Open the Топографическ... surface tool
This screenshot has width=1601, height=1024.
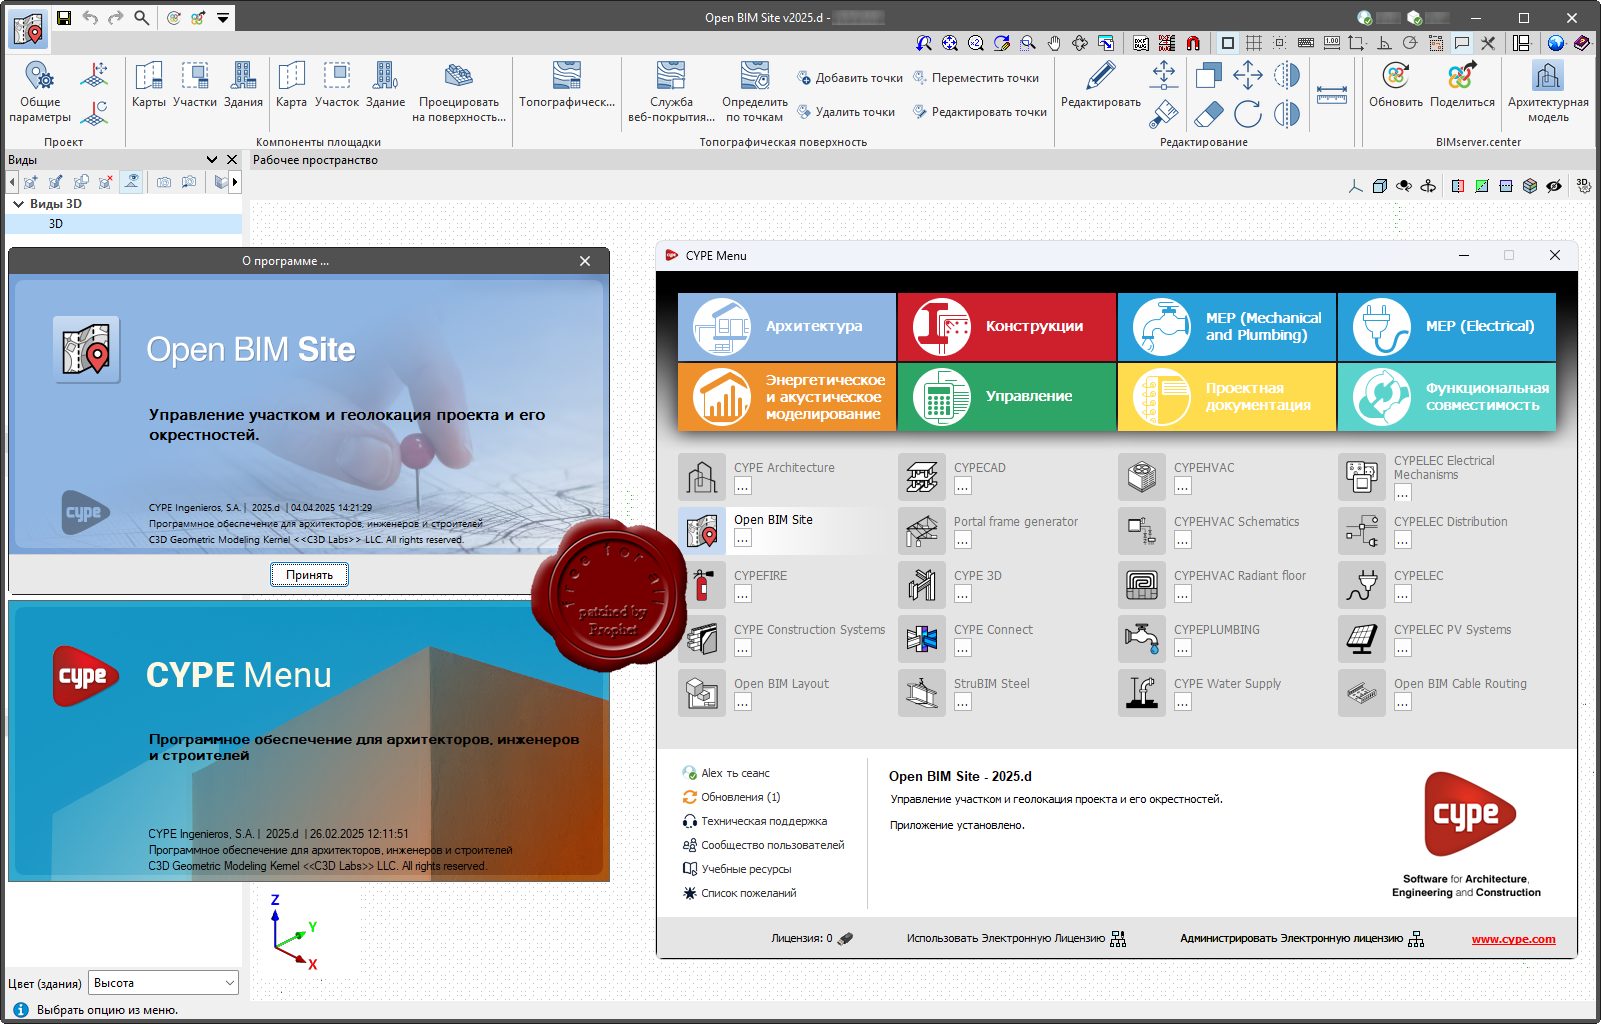pos(567,84)
